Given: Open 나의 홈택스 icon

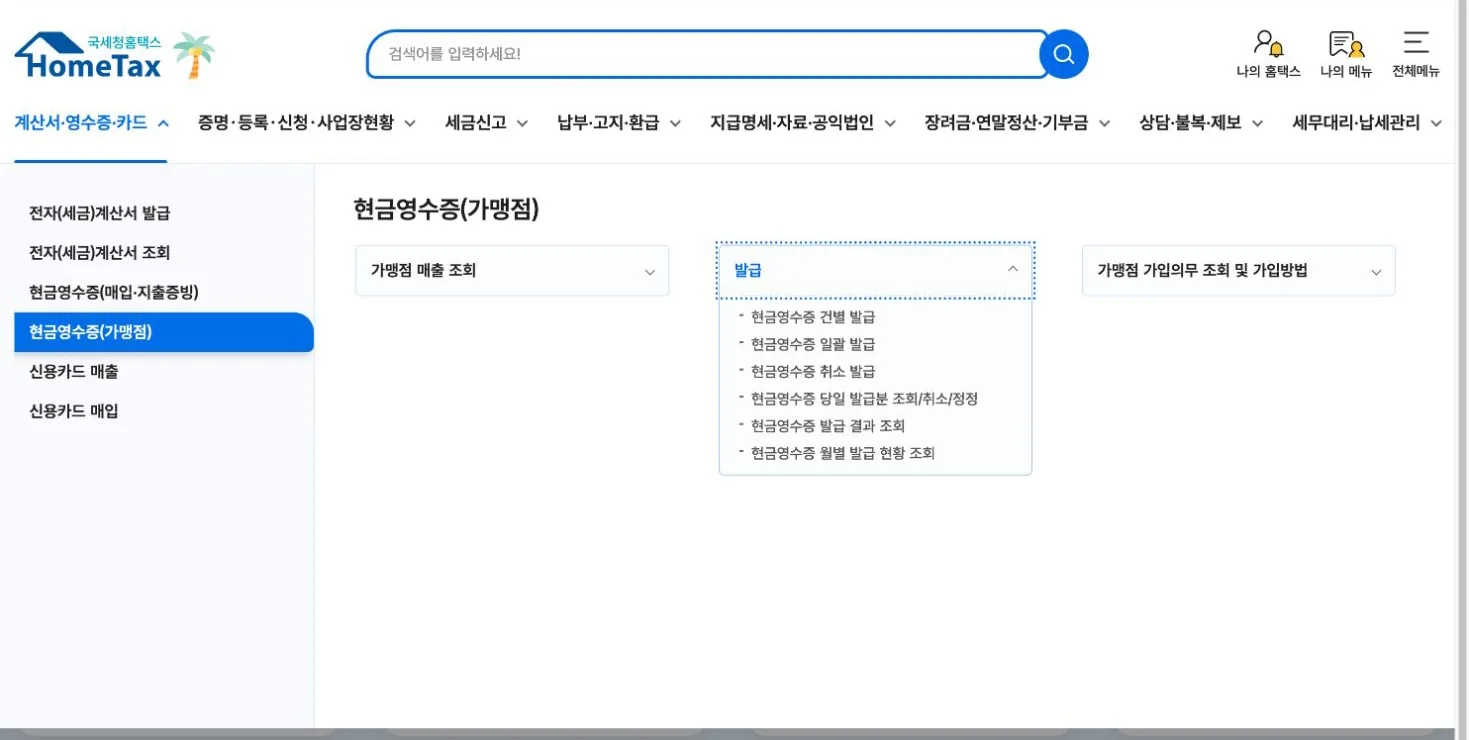Looking at the screenshot, I should [1268, 55].
